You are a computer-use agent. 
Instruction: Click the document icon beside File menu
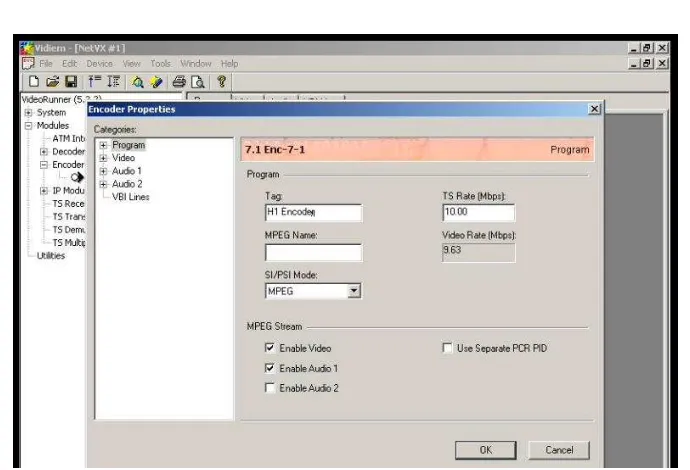coord(28,63)
